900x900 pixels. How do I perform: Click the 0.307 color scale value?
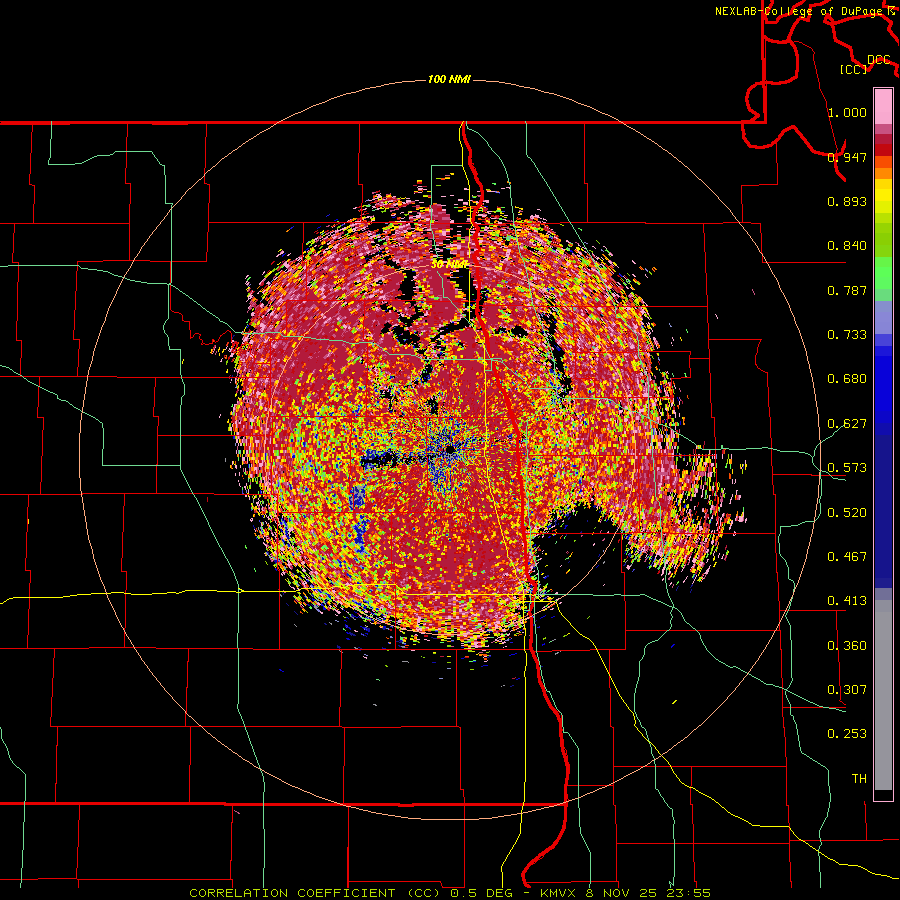(x=847, y=690)
